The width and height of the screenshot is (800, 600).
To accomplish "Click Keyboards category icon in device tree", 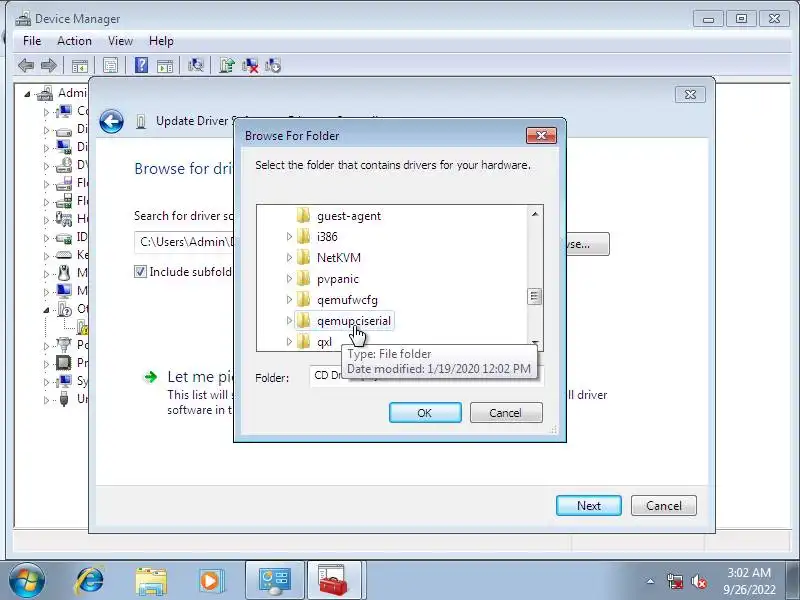I will tap(64, 255).
